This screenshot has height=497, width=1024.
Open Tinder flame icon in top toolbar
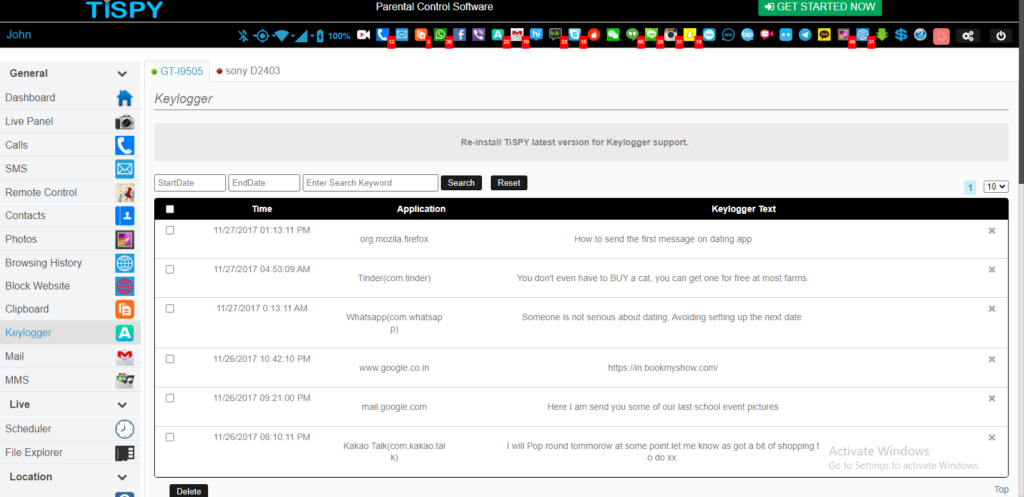[594, 35]
